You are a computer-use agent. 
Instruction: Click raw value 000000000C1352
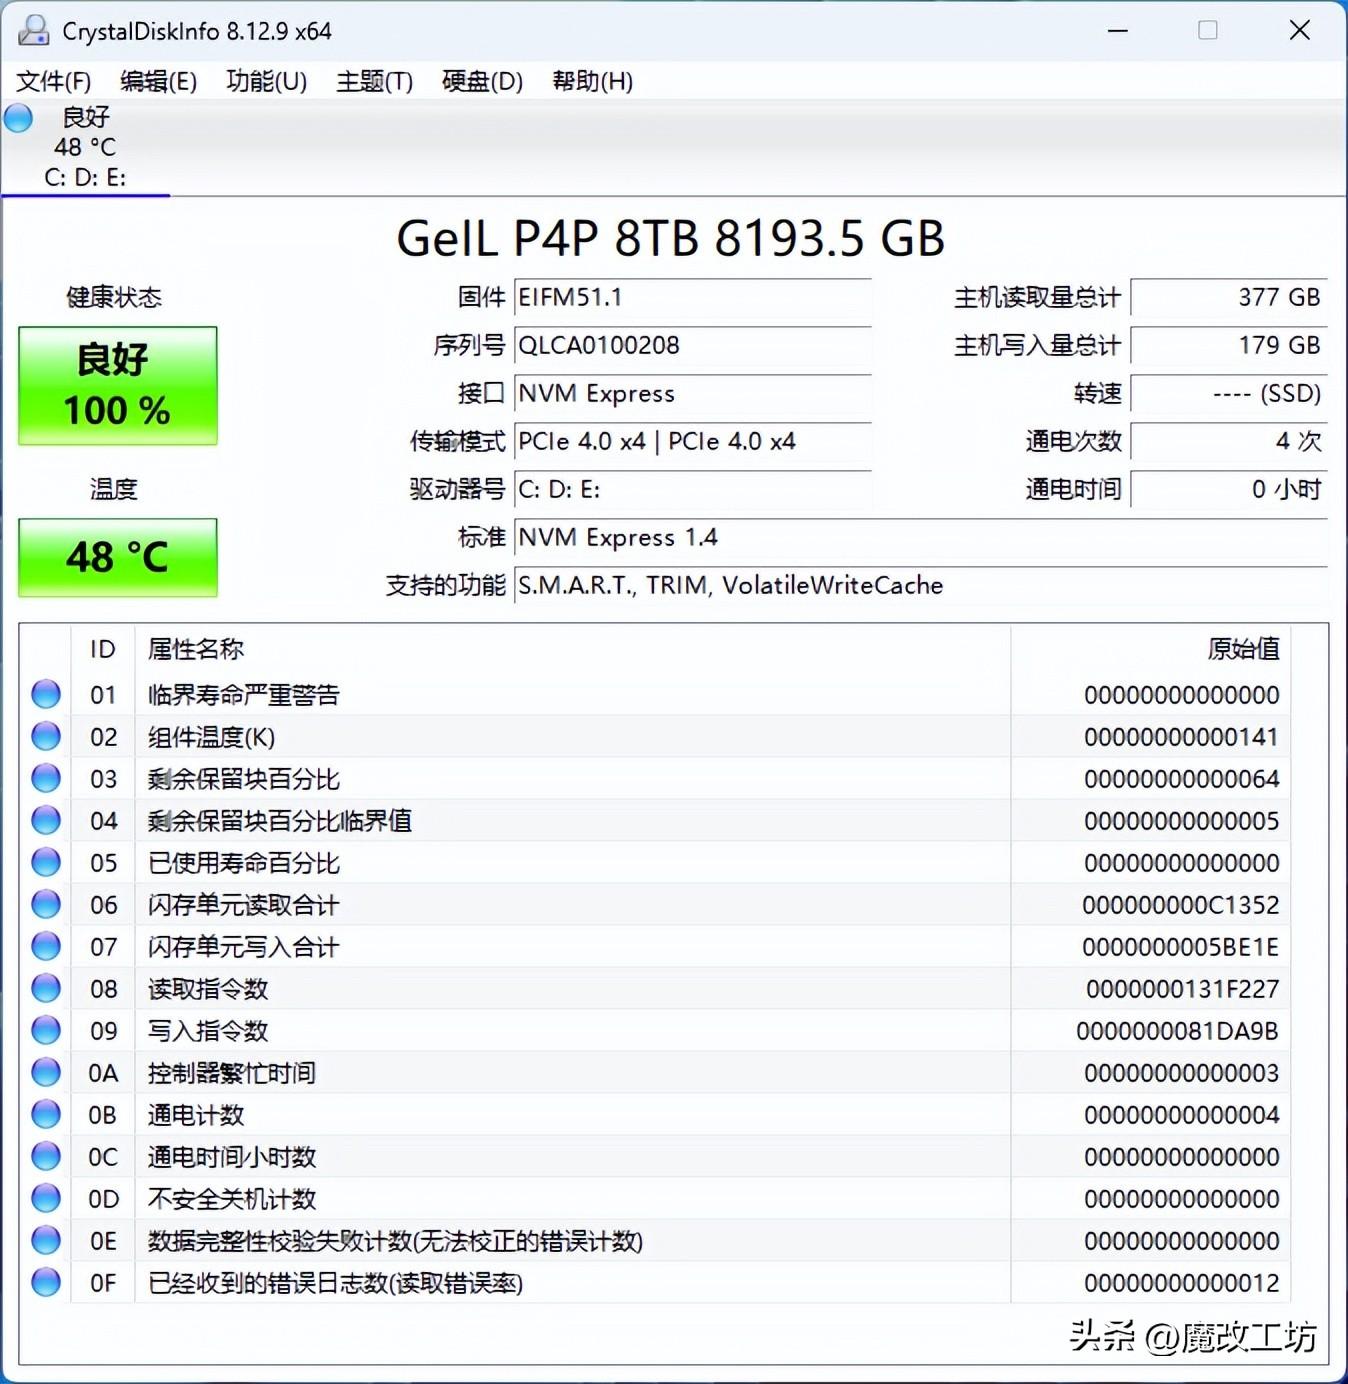[1181, 905]
